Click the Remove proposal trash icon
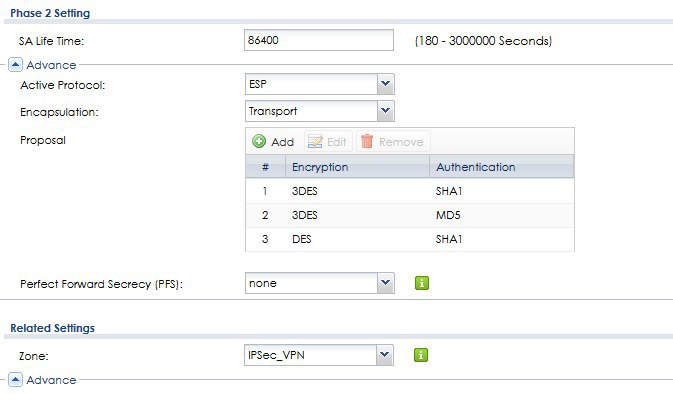Image resolution: width=673 pixels, height=408 pixels. 367,142
